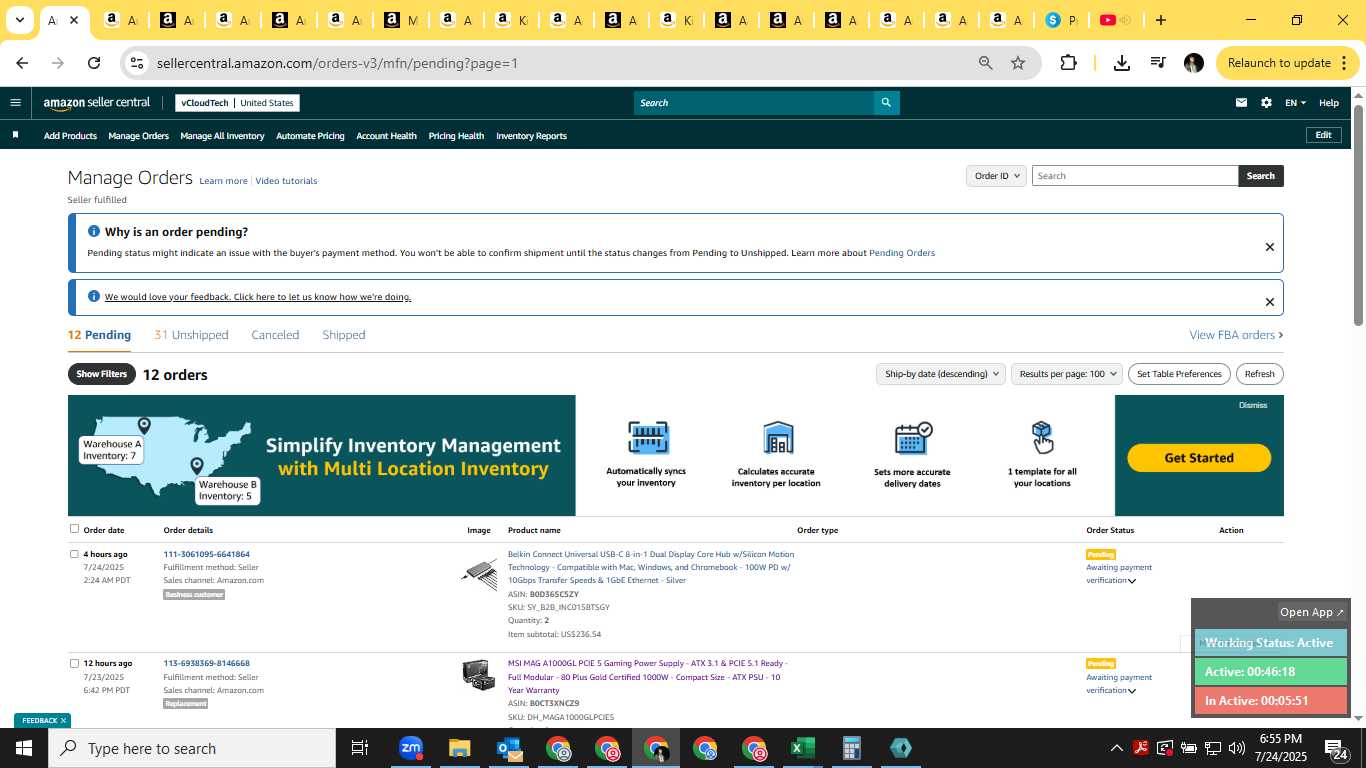
Task: Reload the page with browser refresh icon
Action: click(x=94, y=63)
